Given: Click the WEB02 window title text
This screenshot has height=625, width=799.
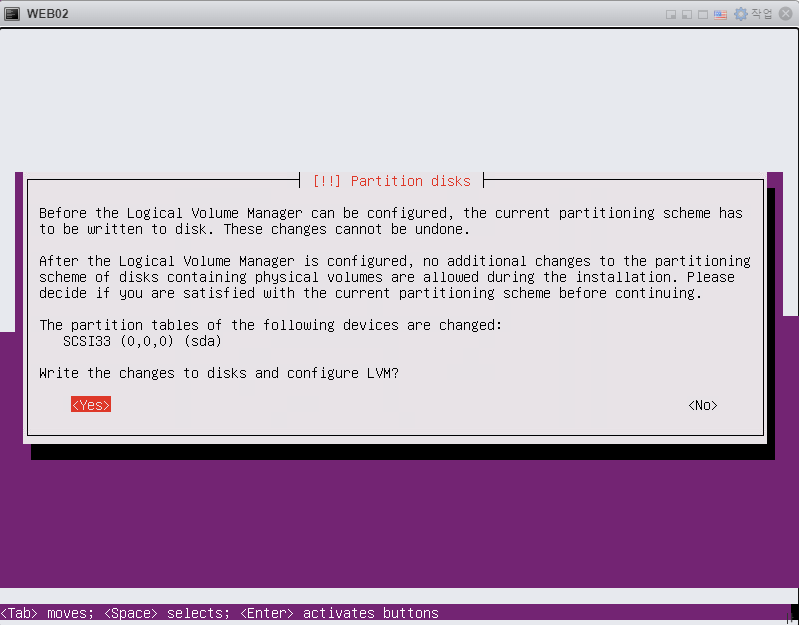Looking at the screenshot, I should point(47,14).
